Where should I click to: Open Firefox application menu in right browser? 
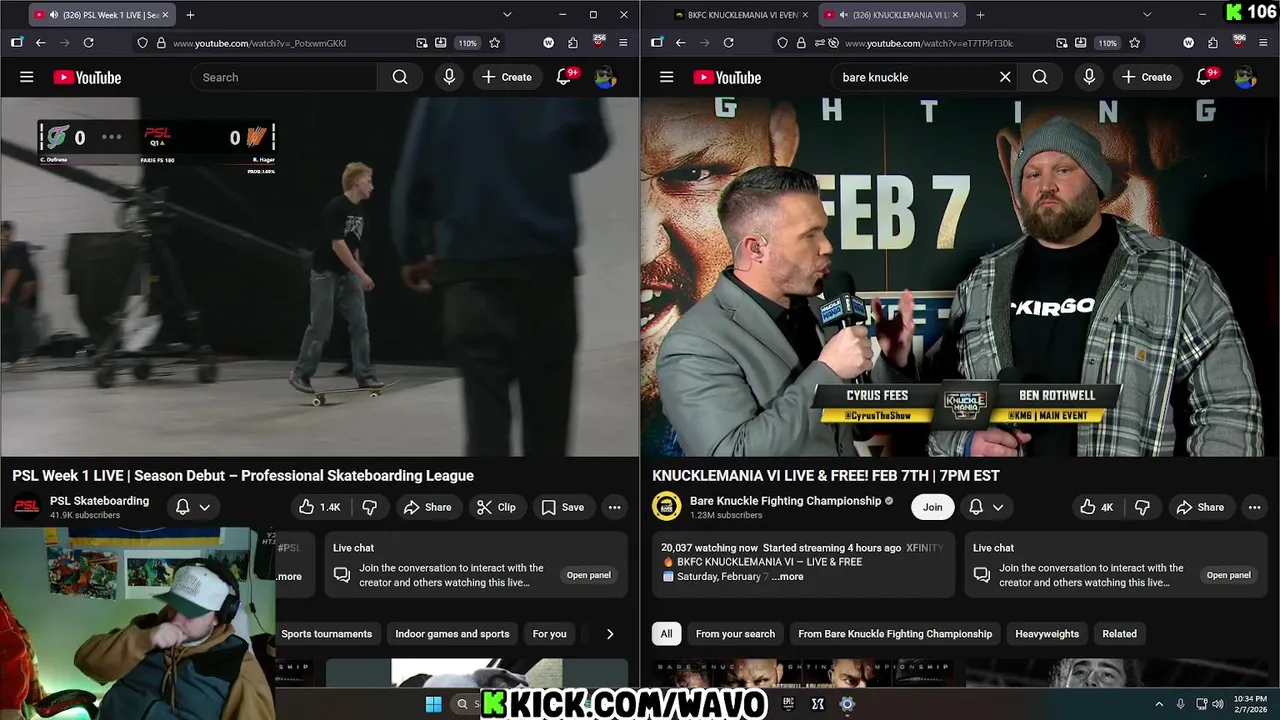1263,43
